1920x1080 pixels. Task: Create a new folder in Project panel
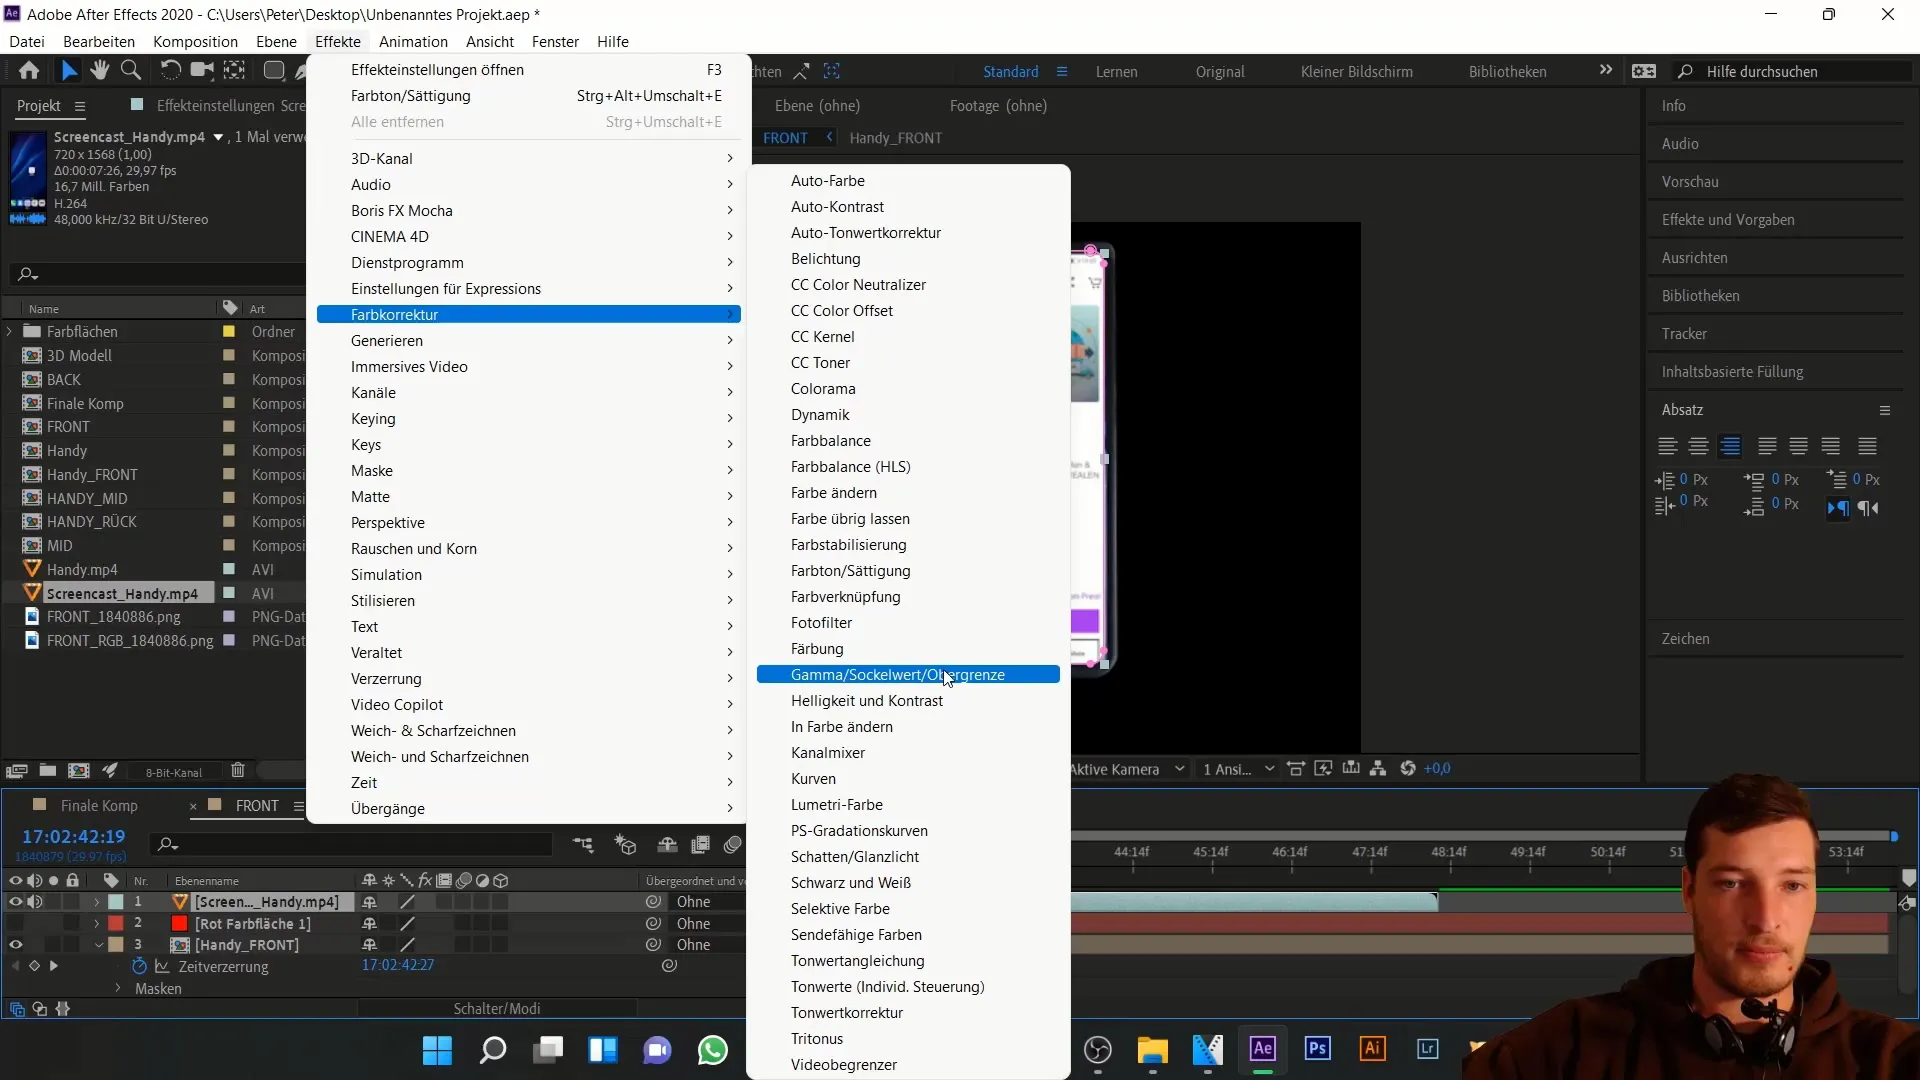pos(47,771)
